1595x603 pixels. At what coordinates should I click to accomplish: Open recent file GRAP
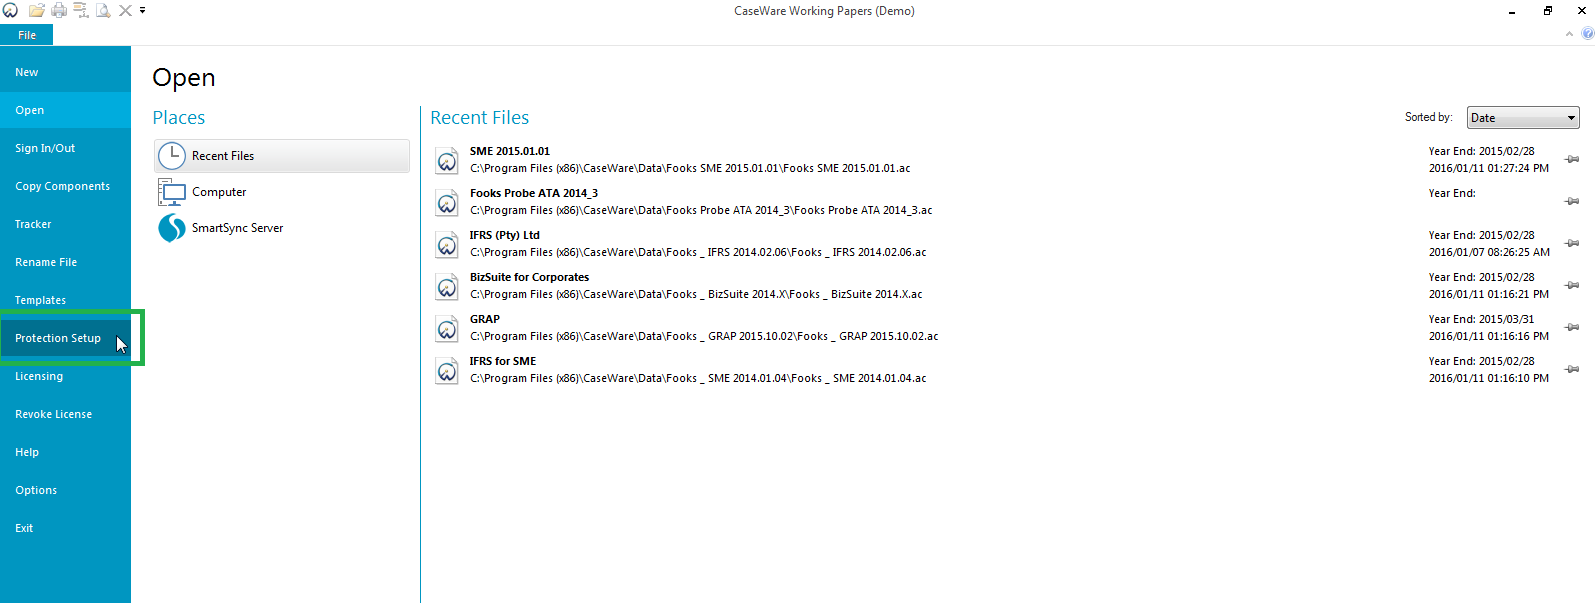click(485, 320)
